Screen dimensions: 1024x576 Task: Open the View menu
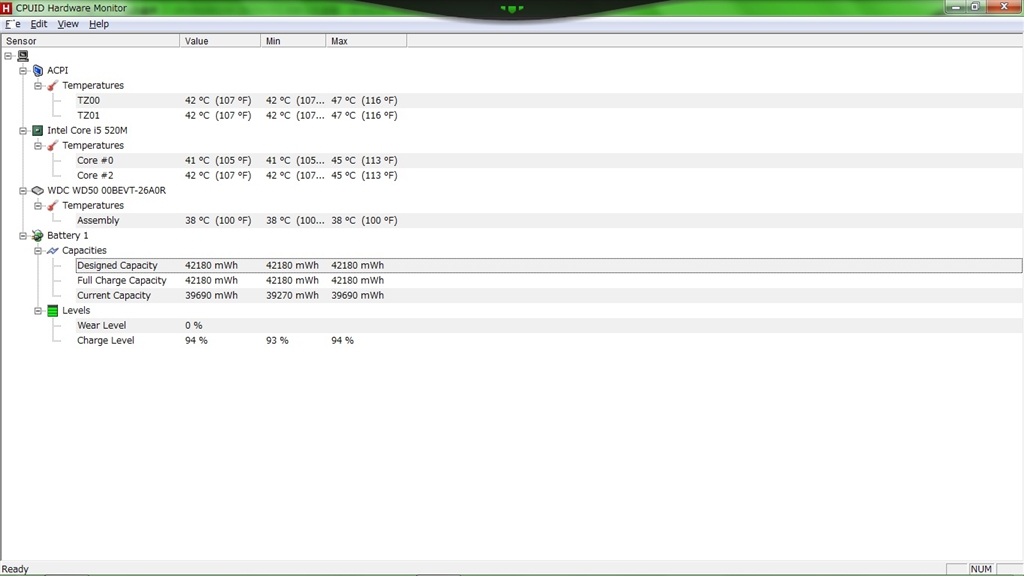[68, 24]
